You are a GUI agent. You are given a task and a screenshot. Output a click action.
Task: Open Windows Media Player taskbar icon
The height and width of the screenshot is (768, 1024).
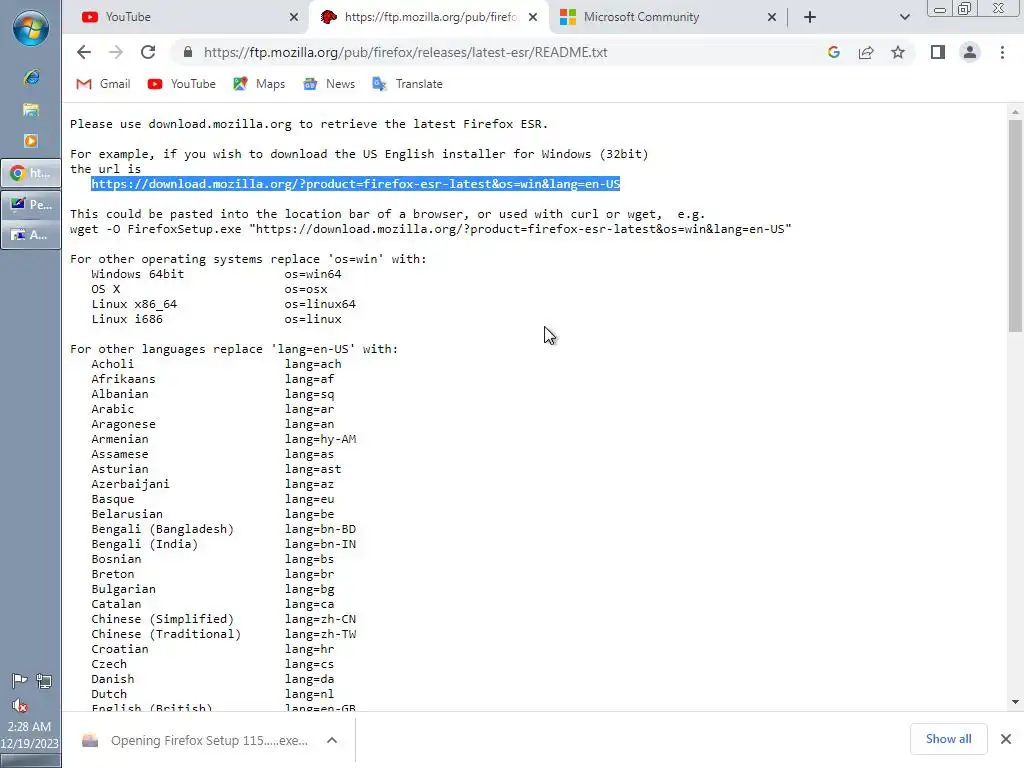[x=31, y=141]
